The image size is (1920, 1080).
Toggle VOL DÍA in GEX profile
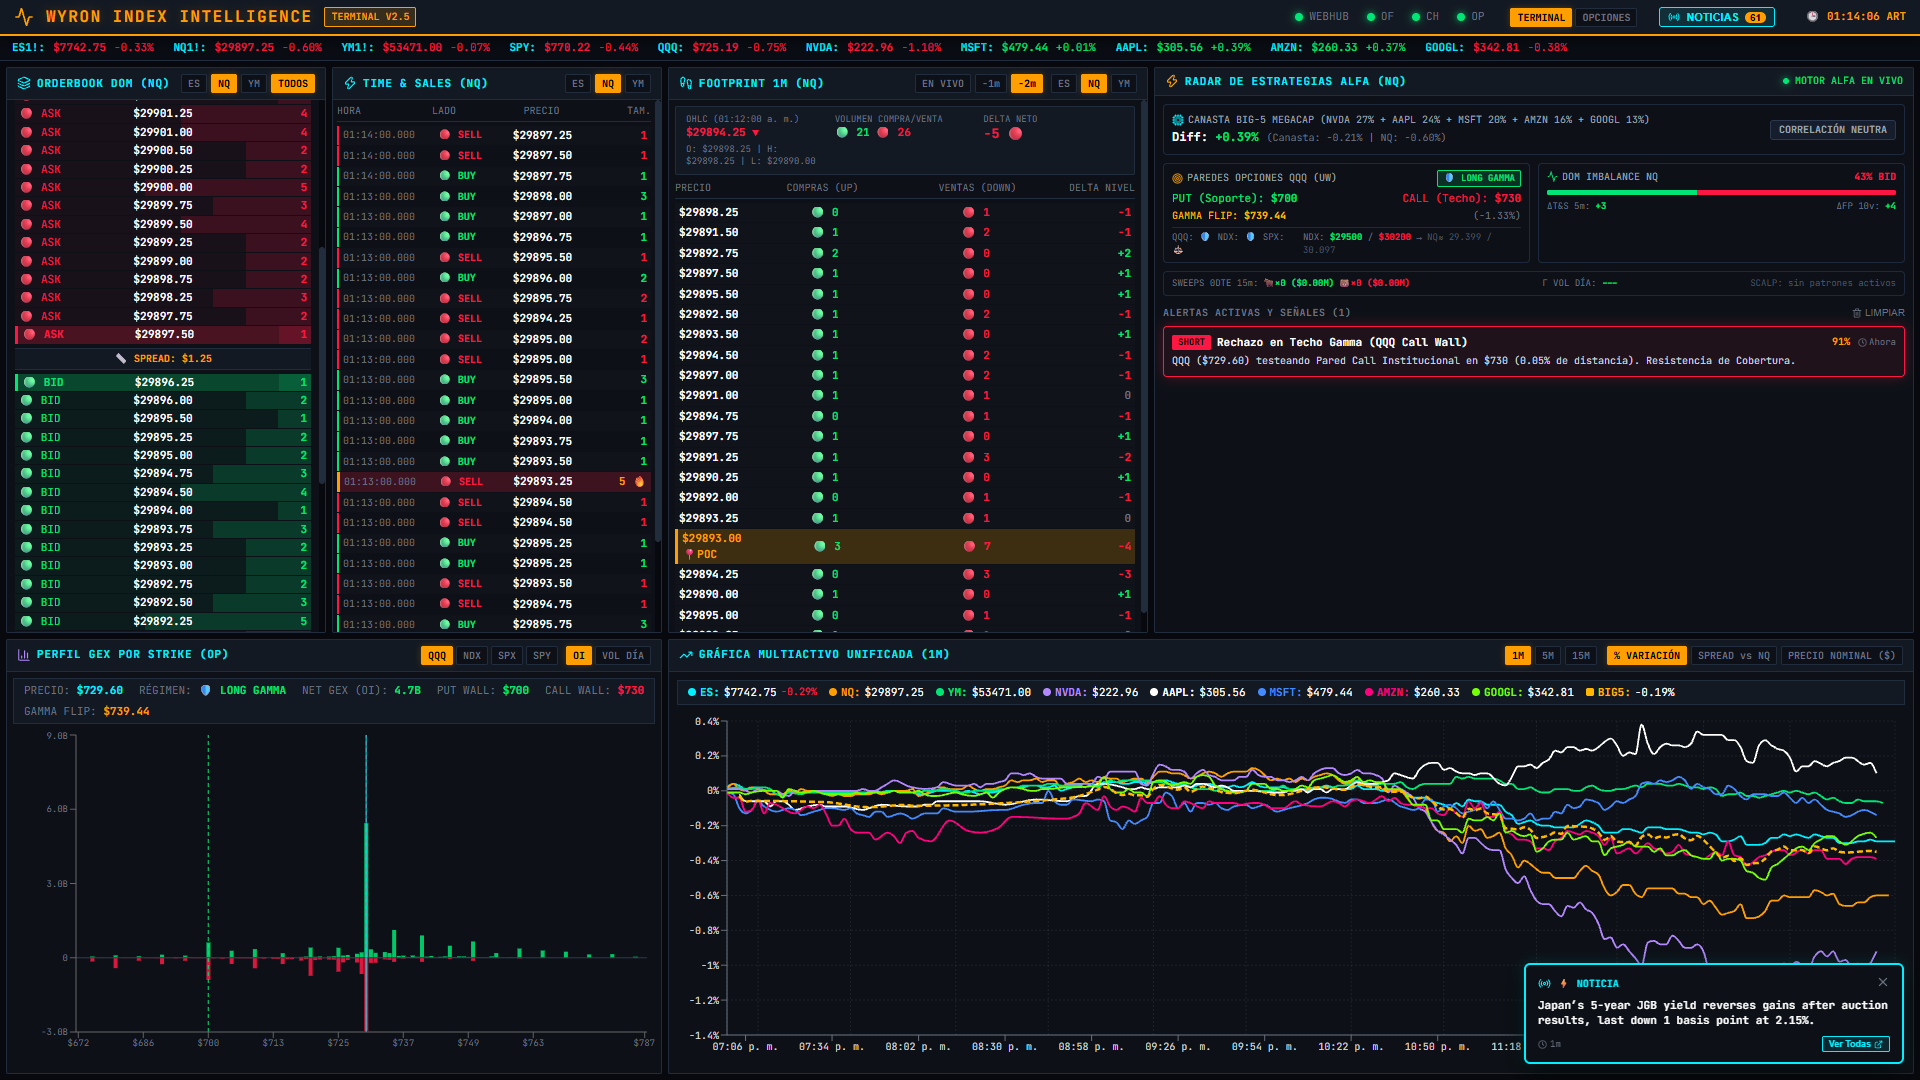pos(623,656)
